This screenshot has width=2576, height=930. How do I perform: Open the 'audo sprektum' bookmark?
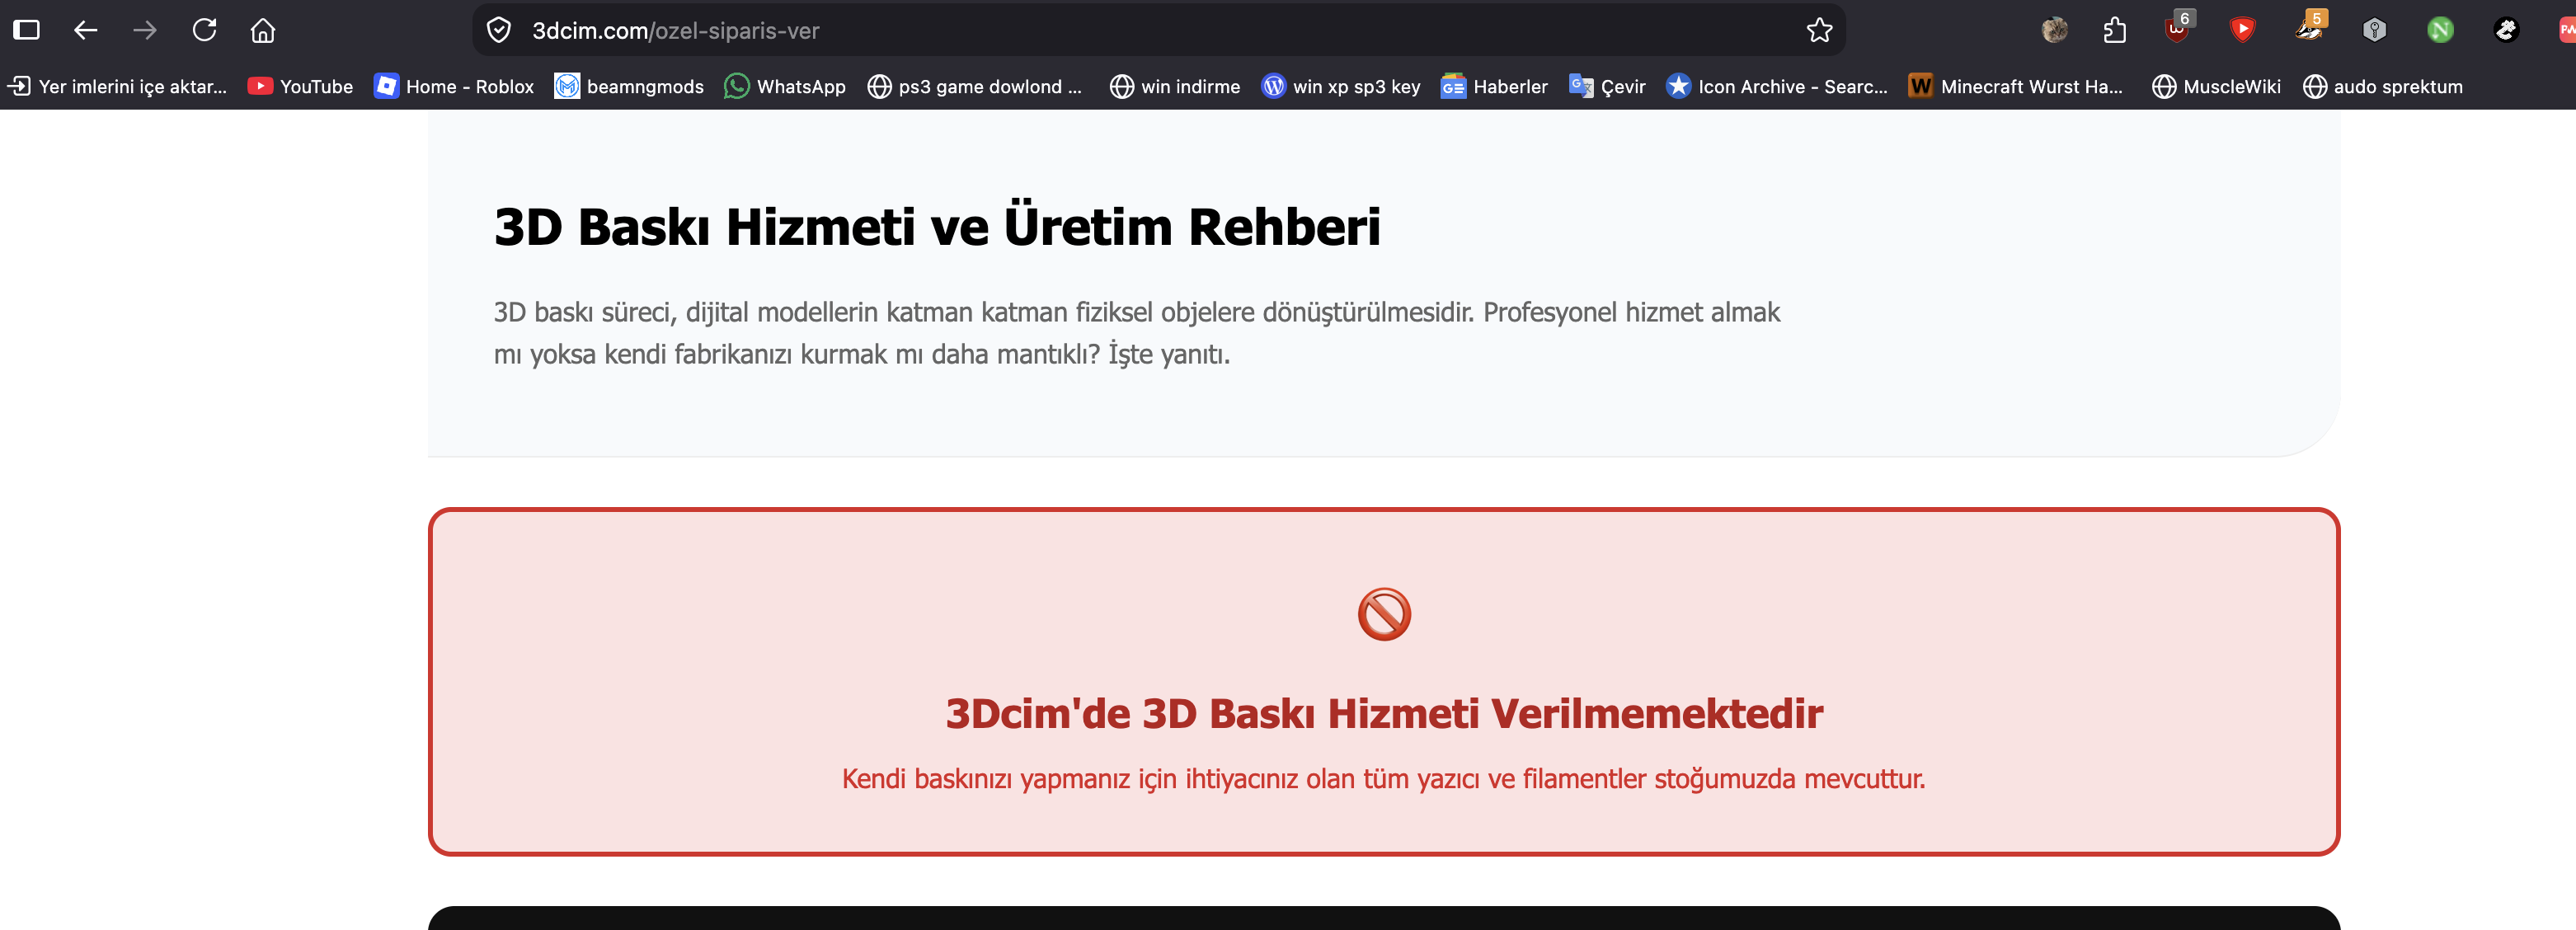[x=2383, y=87]
